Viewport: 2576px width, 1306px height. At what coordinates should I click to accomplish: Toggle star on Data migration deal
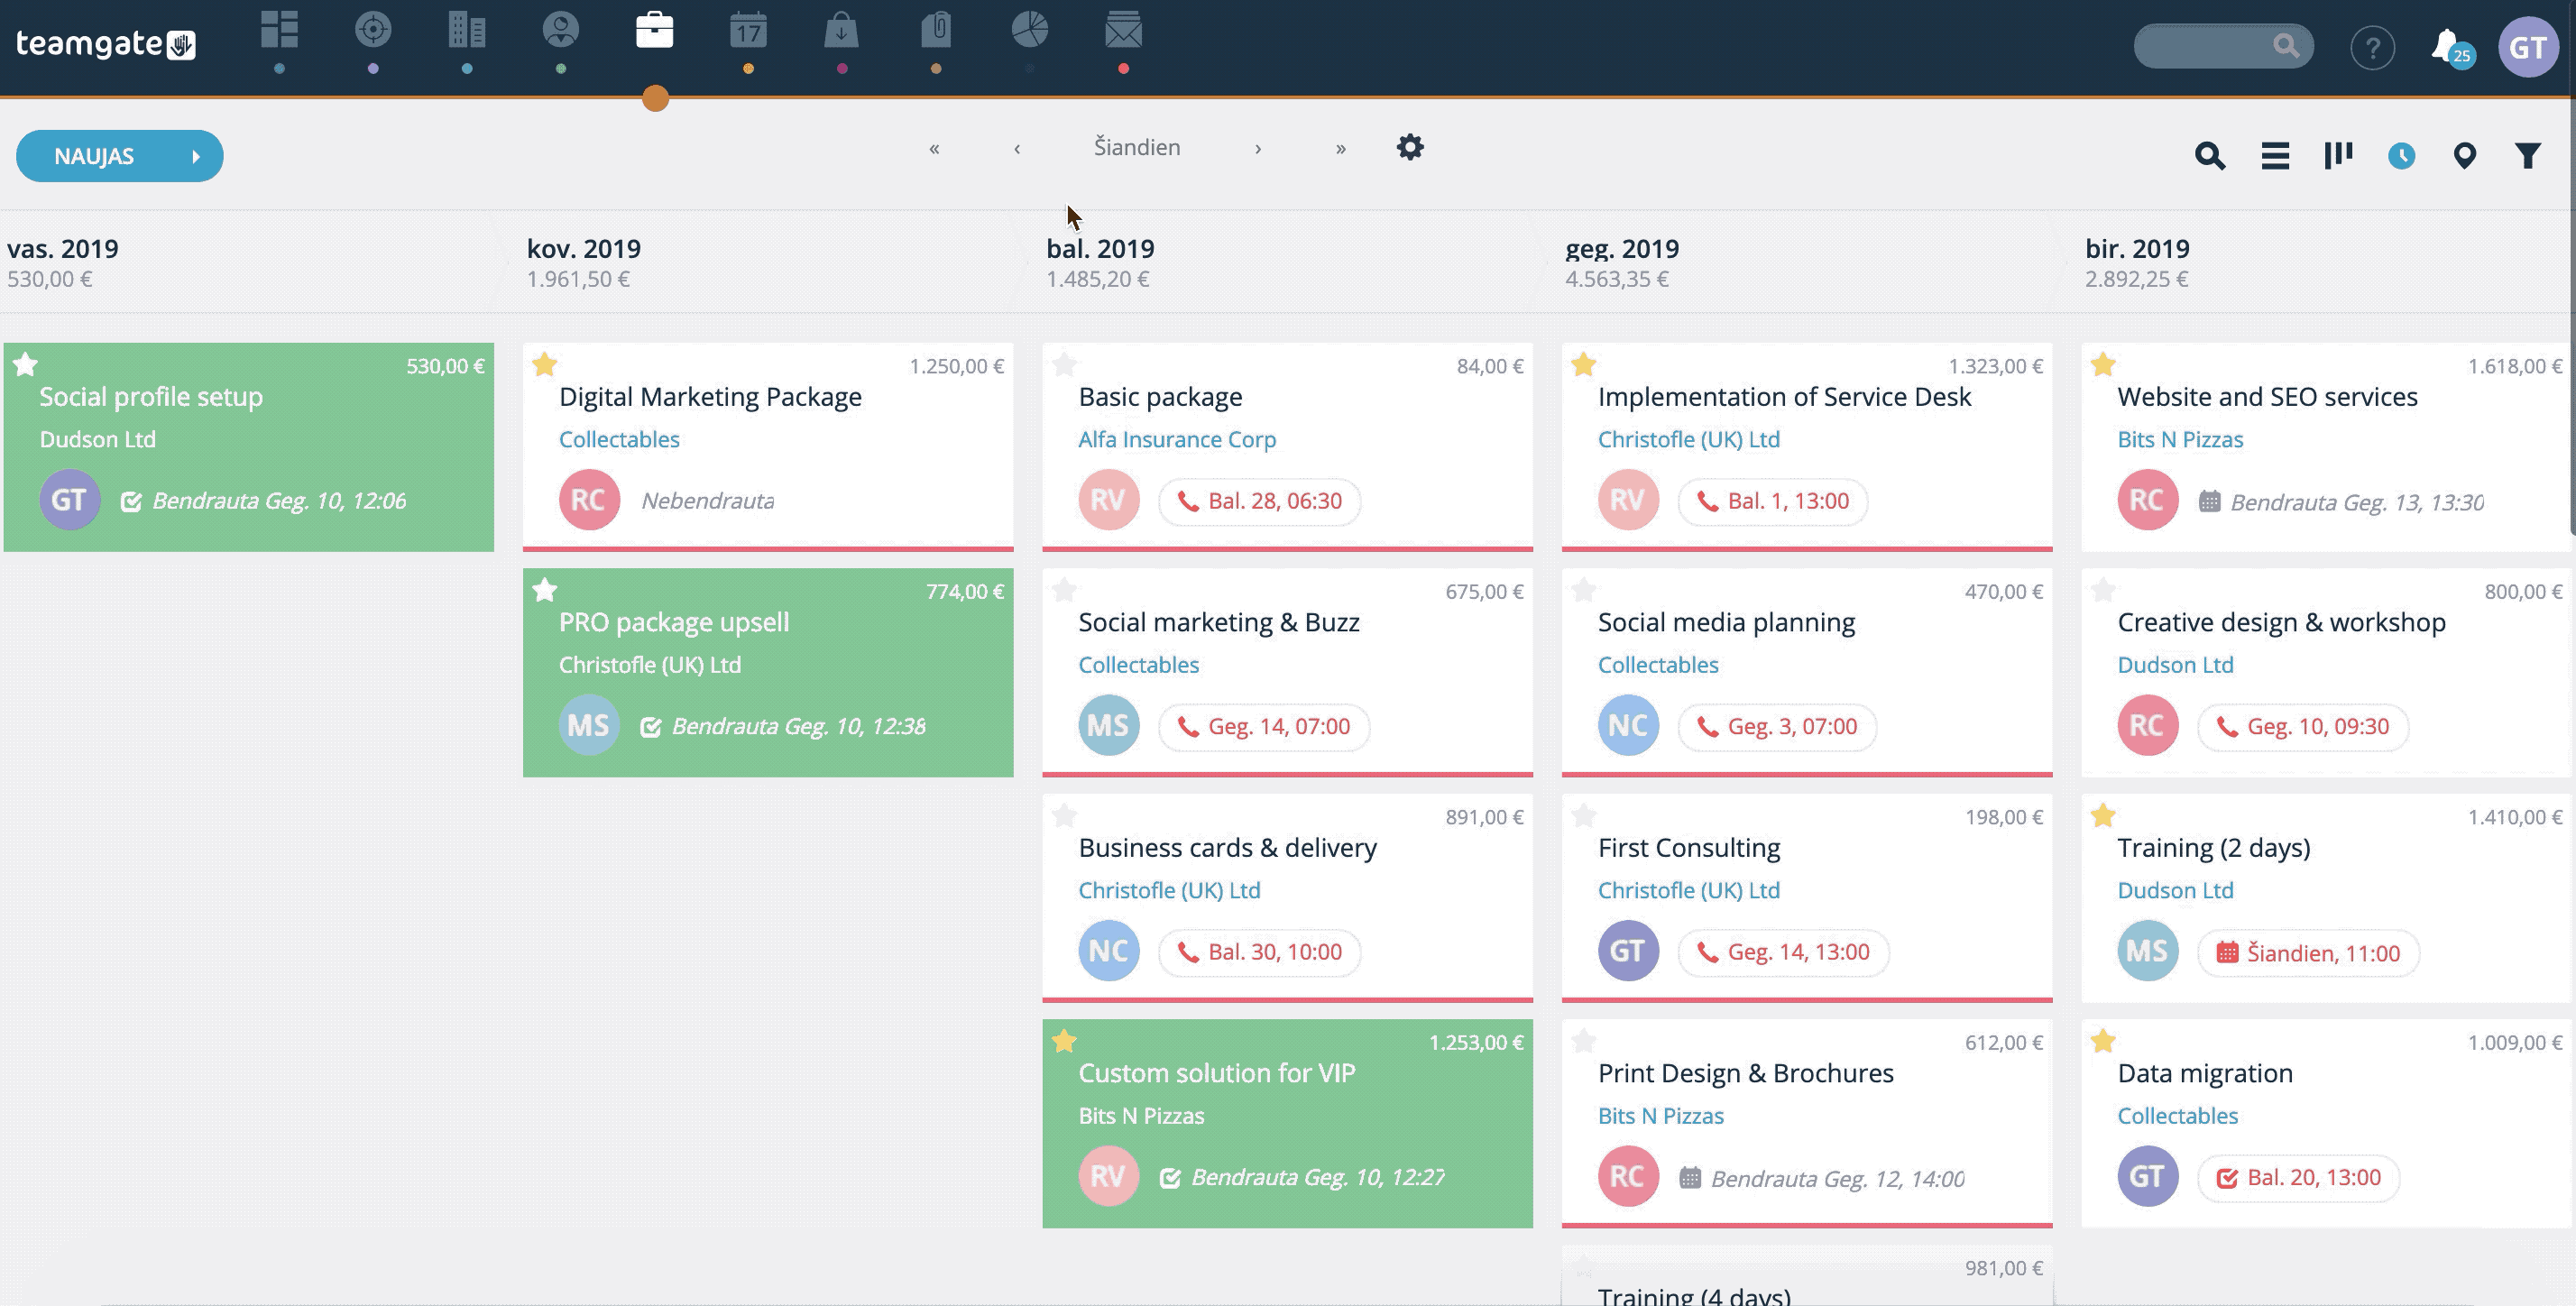pos(2104,1041)
